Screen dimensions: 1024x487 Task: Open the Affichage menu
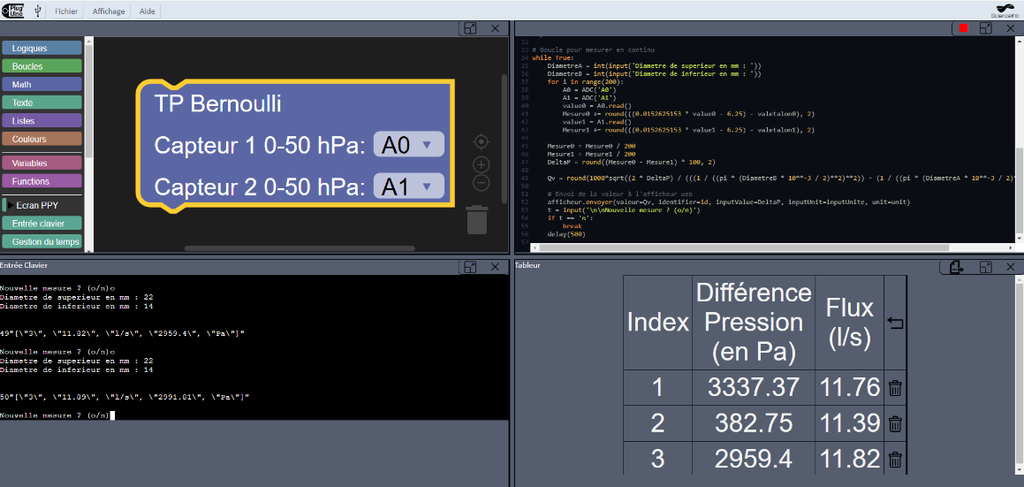tap(108, 11)
